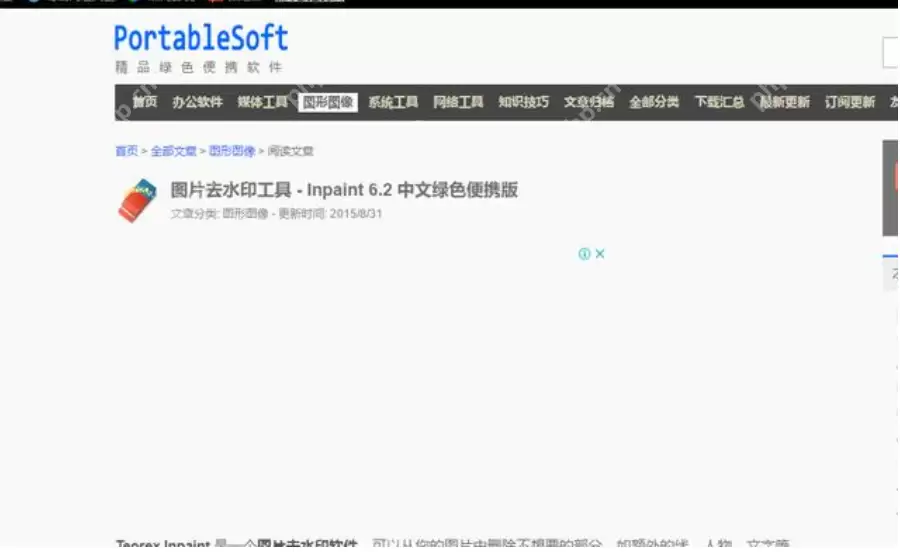View 最新更新 page
The width and height of the screenshot is (900, 552).
[x=785, y=102]
